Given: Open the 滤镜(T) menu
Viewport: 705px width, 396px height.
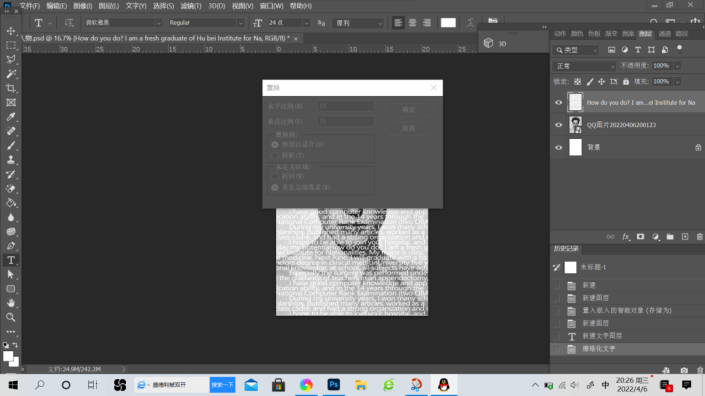Looking at the screenshot, I should coord(191,6).
